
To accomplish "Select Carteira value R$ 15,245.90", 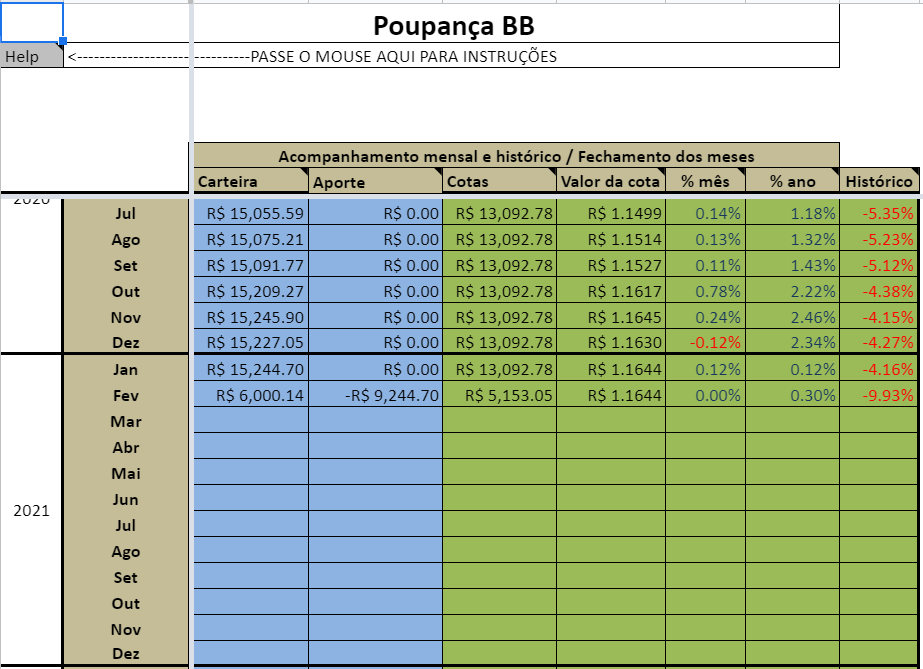I will pos(251,317).
